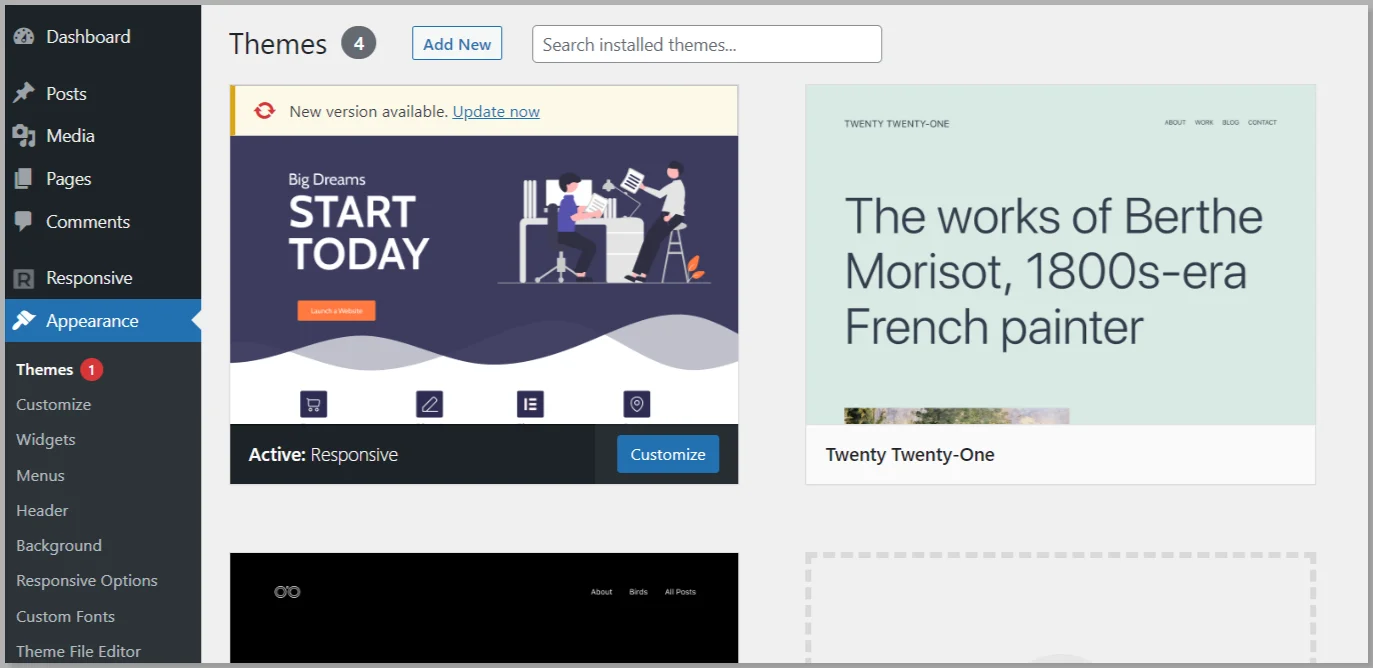1373x668 pixels.
Task: Click the location pin icon in Responsive preview
Action: click(637, 404)
